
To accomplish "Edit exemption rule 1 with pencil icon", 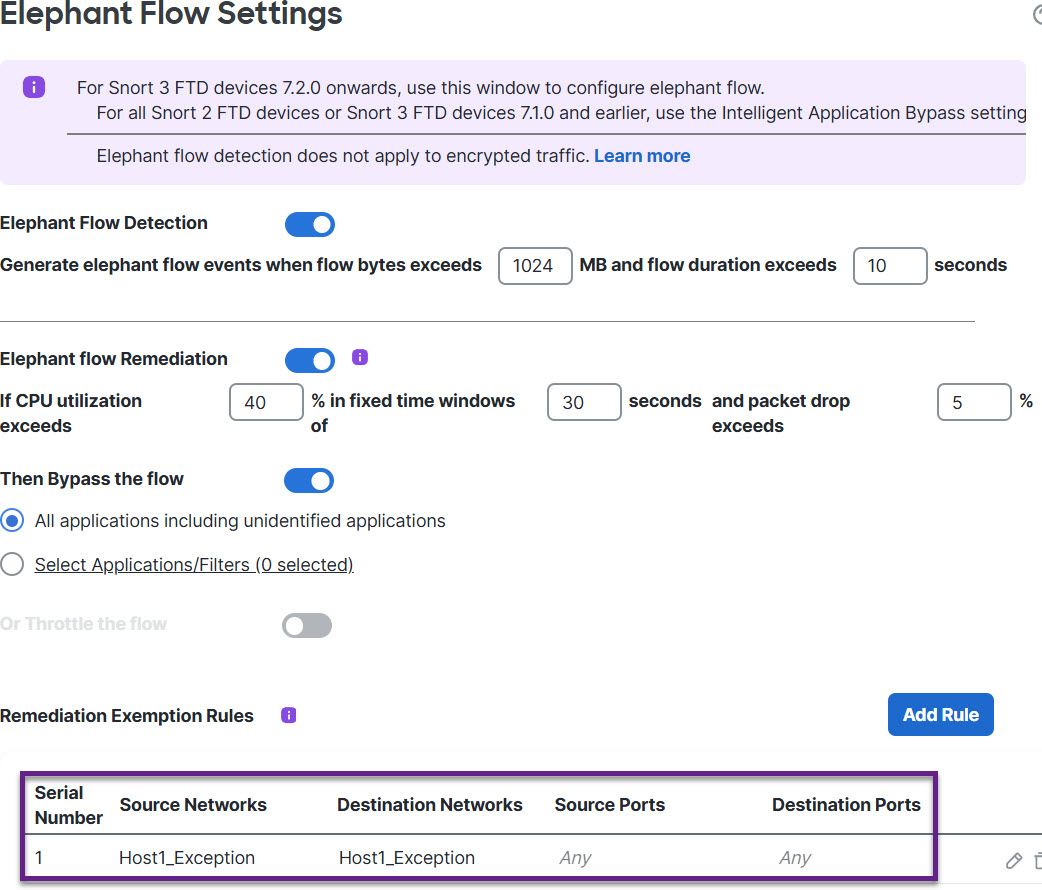I will click(1013, 860).
